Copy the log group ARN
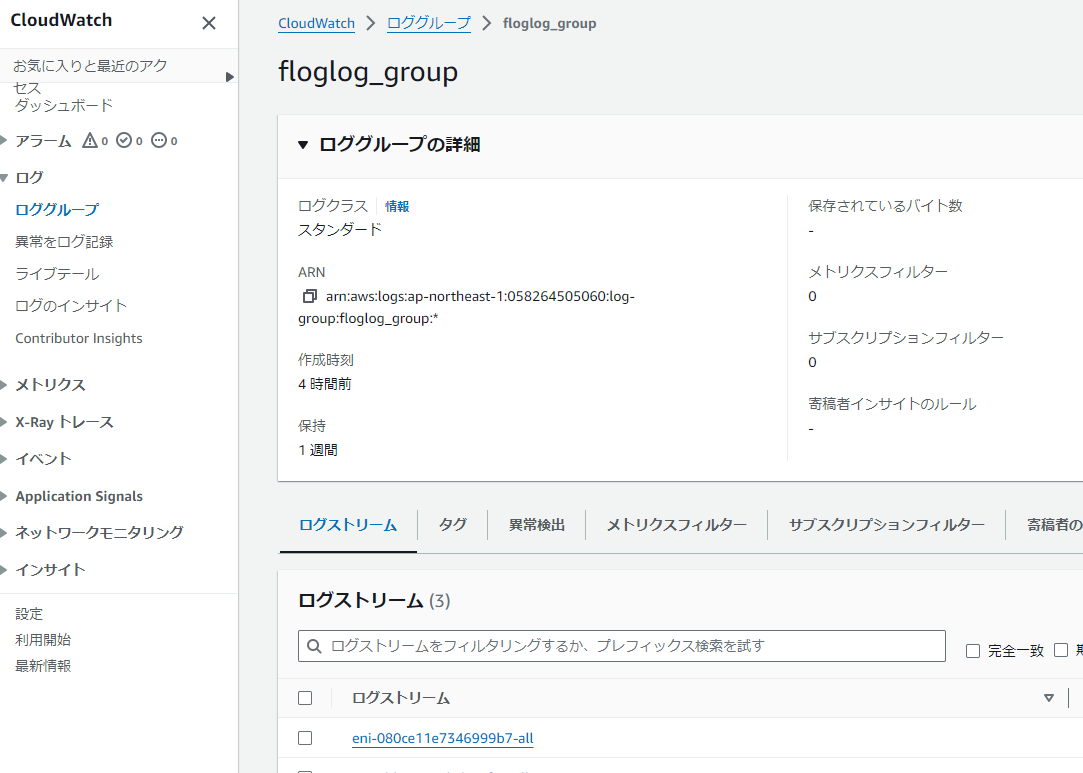 pos(309,296)
